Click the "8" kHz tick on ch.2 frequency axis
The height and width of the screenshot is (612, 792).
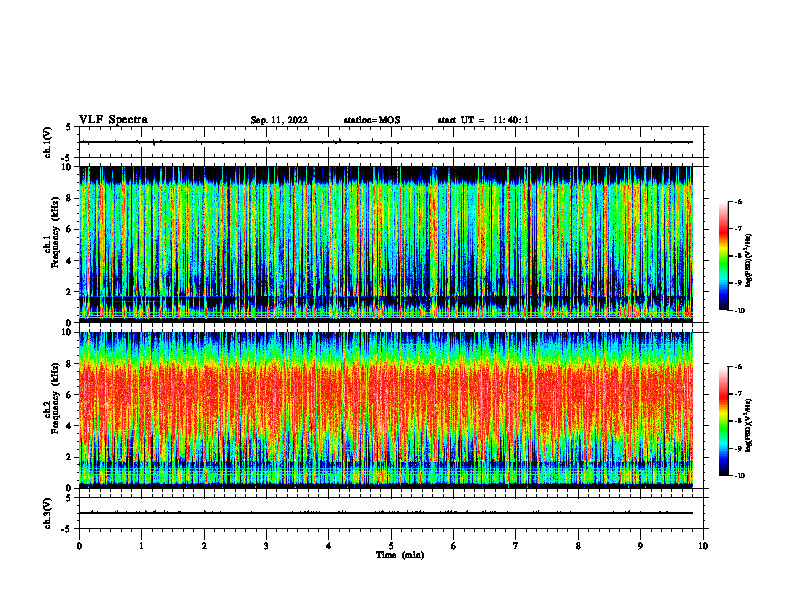click(70, 364)
